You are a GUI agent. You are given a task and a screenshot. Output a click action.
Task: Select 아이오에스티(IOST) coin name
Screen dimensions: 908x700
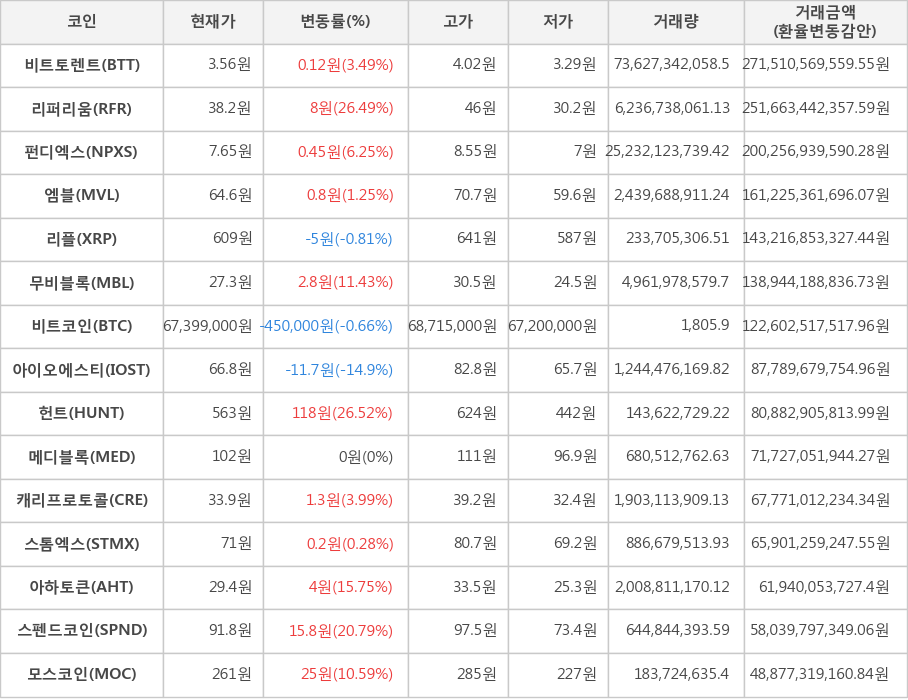click(x=82, y=370)
